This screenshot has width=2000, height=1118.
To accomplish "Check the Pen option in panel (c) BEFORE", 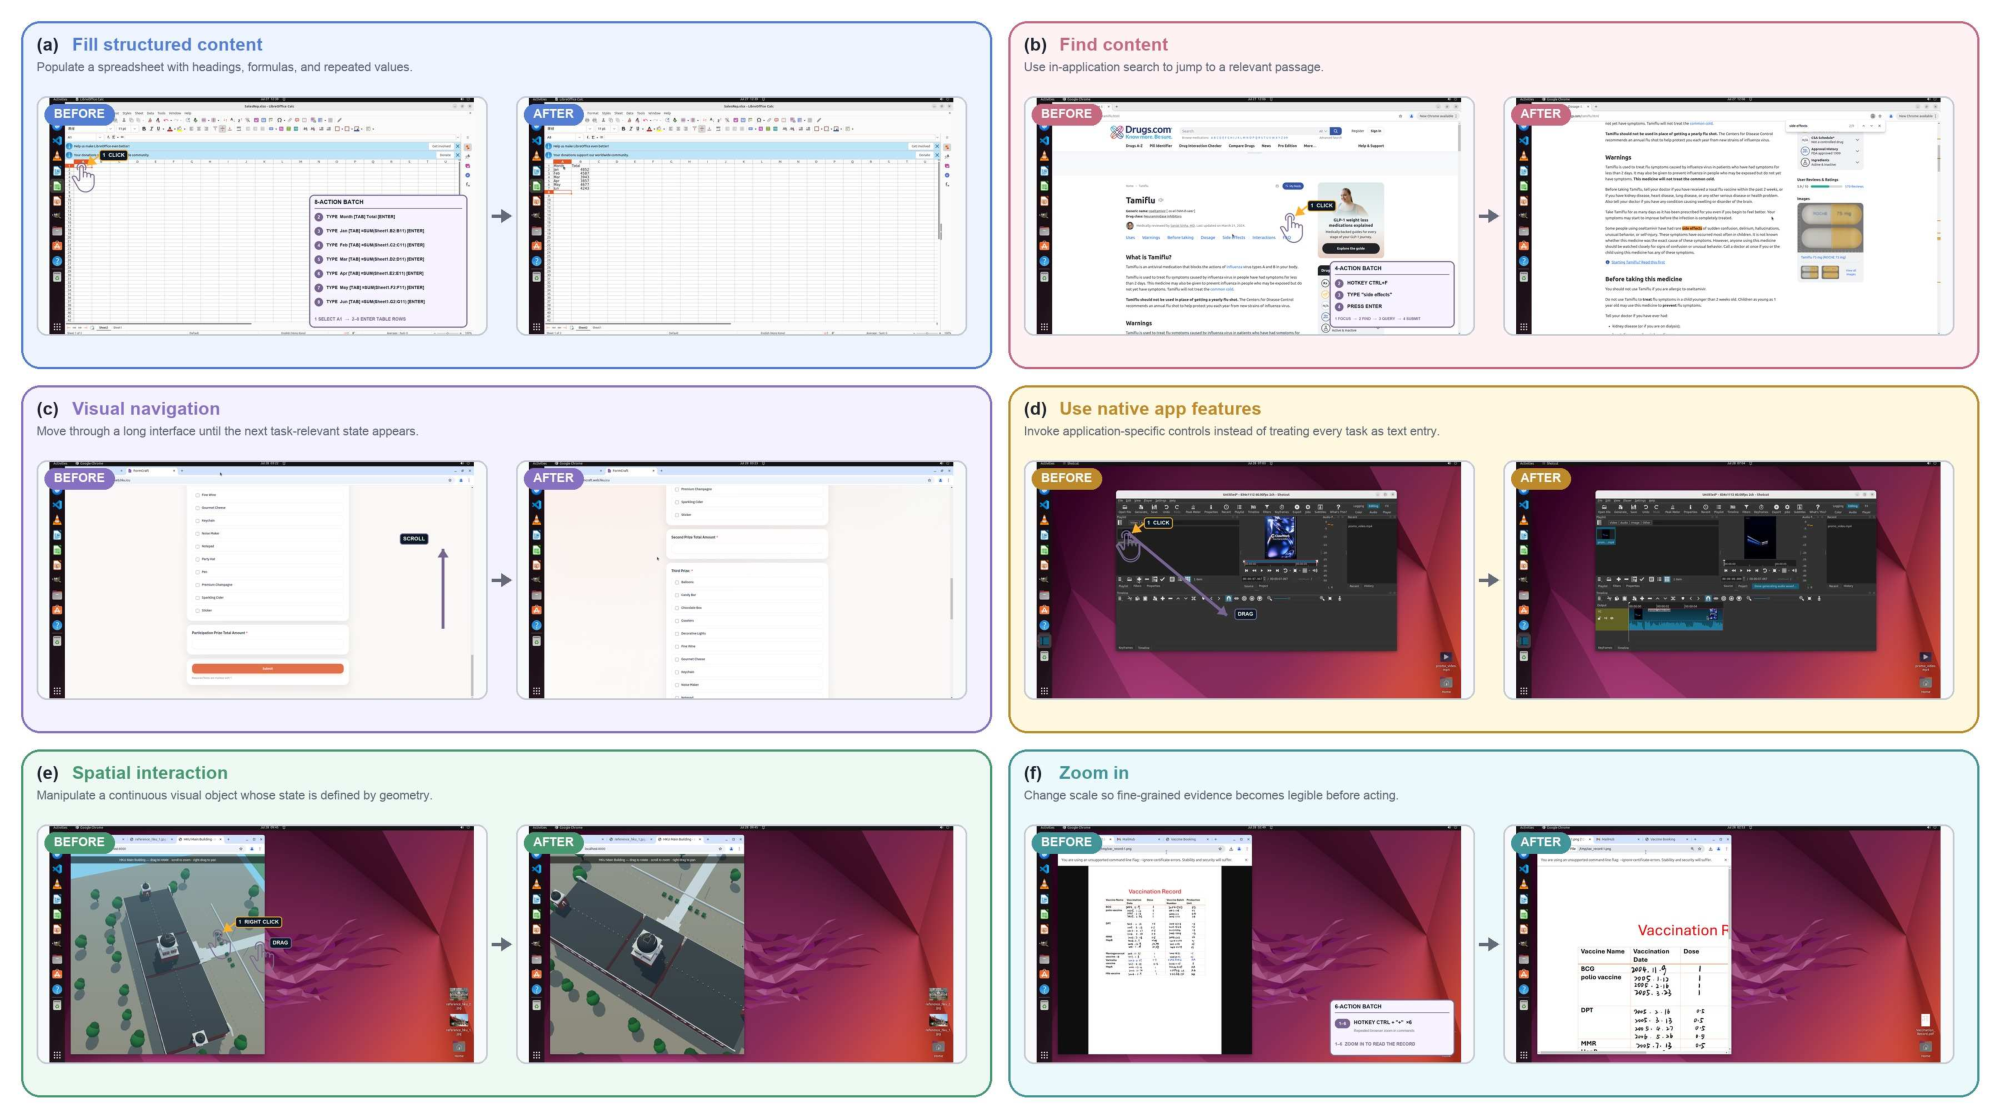I will 197,572.
